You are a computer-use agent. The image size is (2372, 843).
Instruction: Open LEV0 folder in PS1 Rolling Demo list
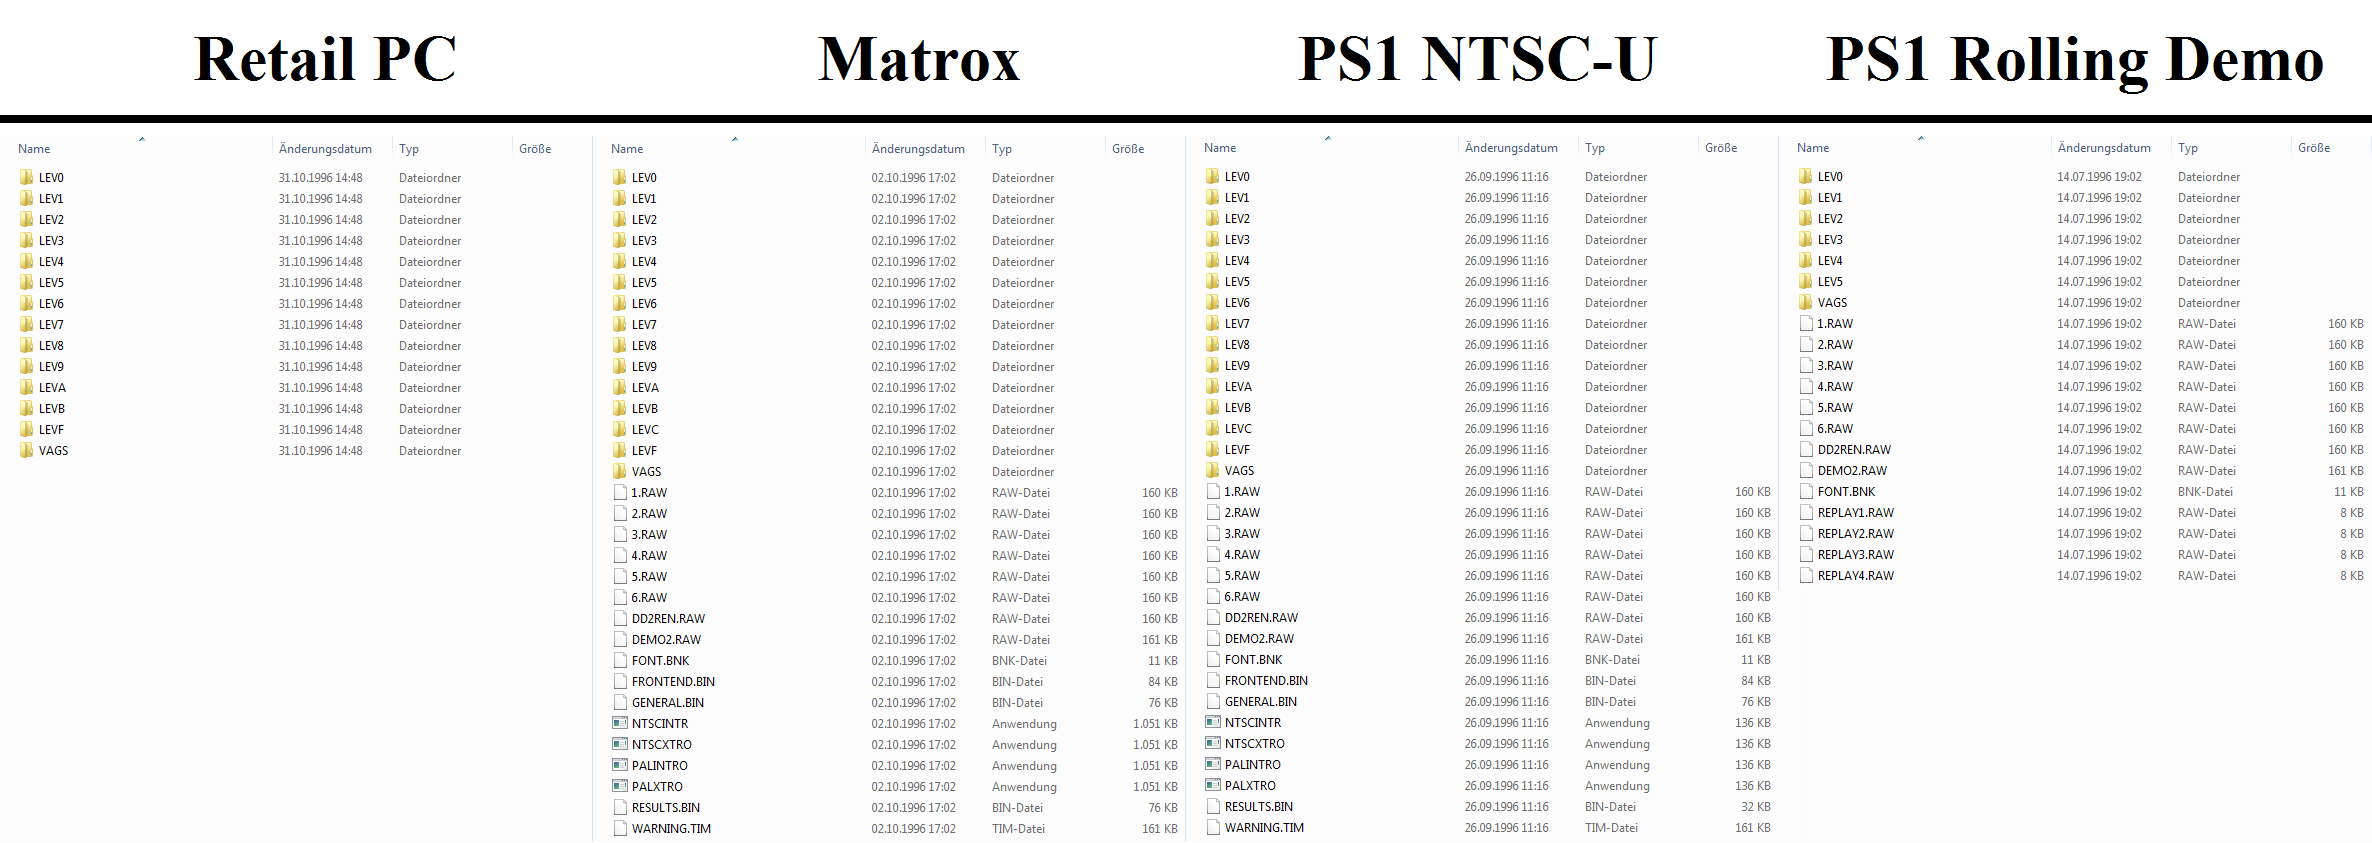tap(1829, 177)
